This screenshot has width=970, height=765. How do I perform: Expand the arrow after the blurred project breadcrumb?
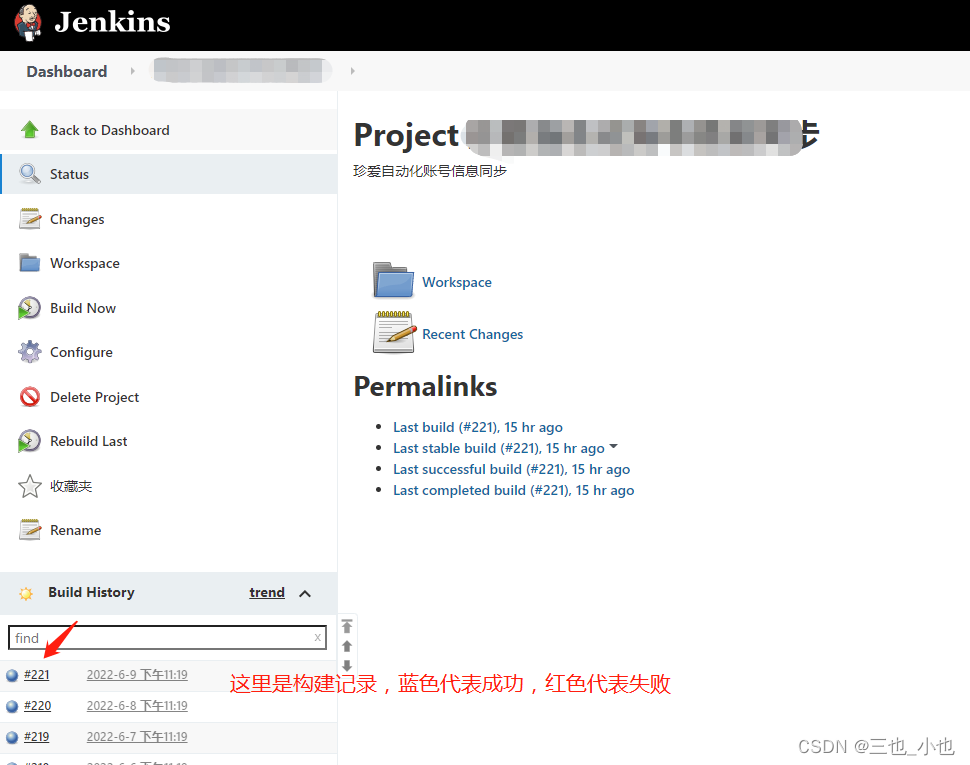tap(353, 71)
